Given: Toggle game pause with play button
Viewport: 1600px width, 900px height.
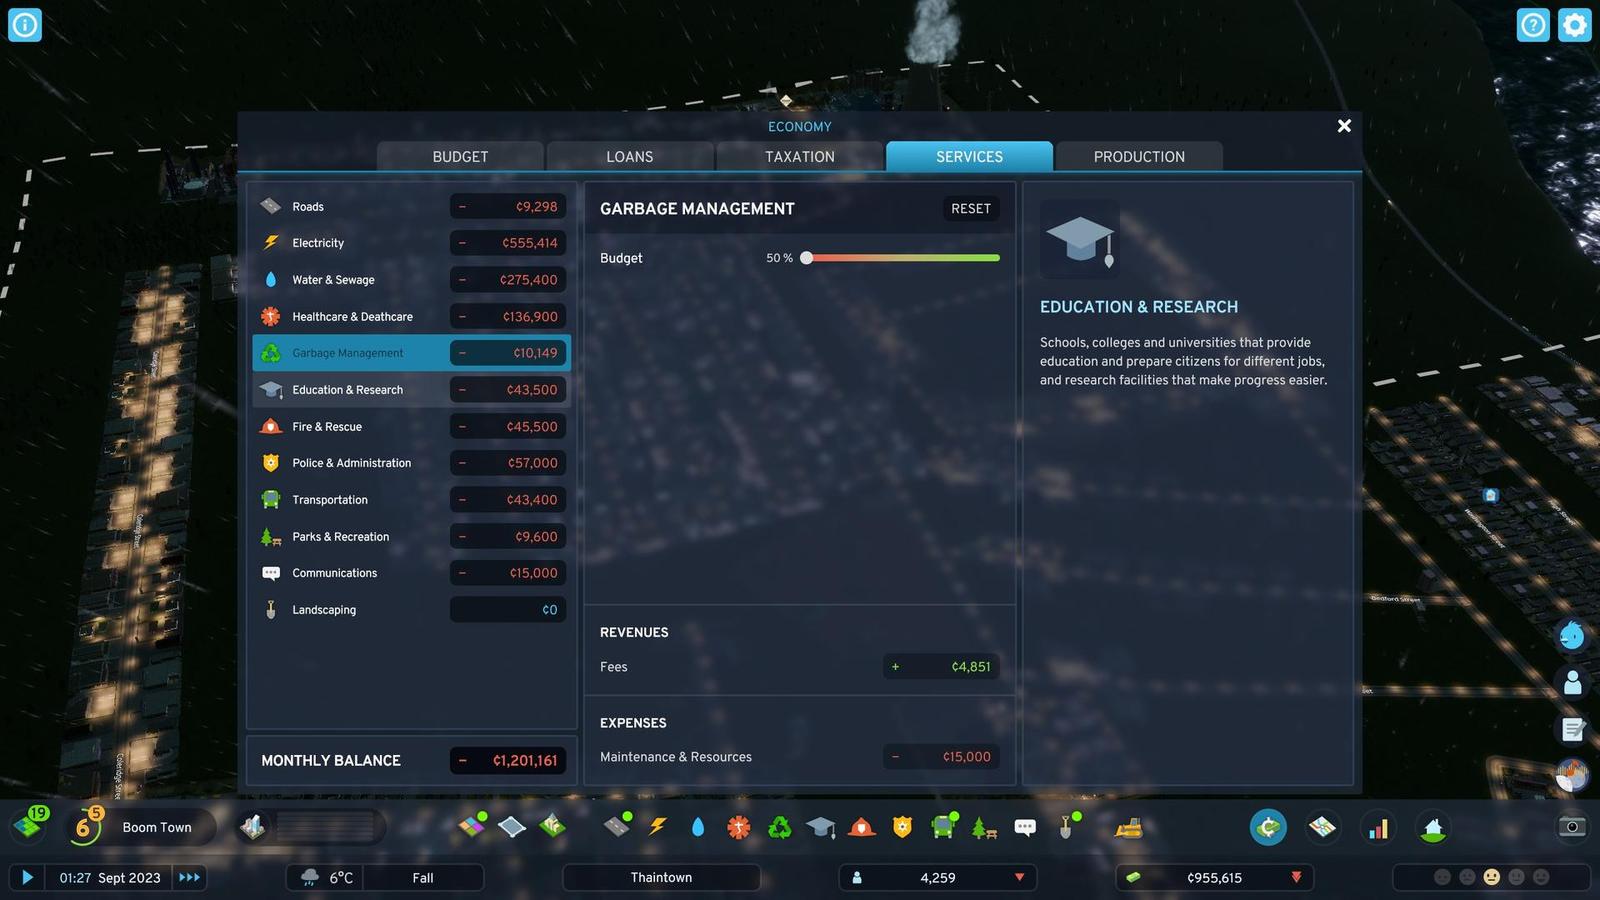Looking at the screenshot, I should pos(27,877).
